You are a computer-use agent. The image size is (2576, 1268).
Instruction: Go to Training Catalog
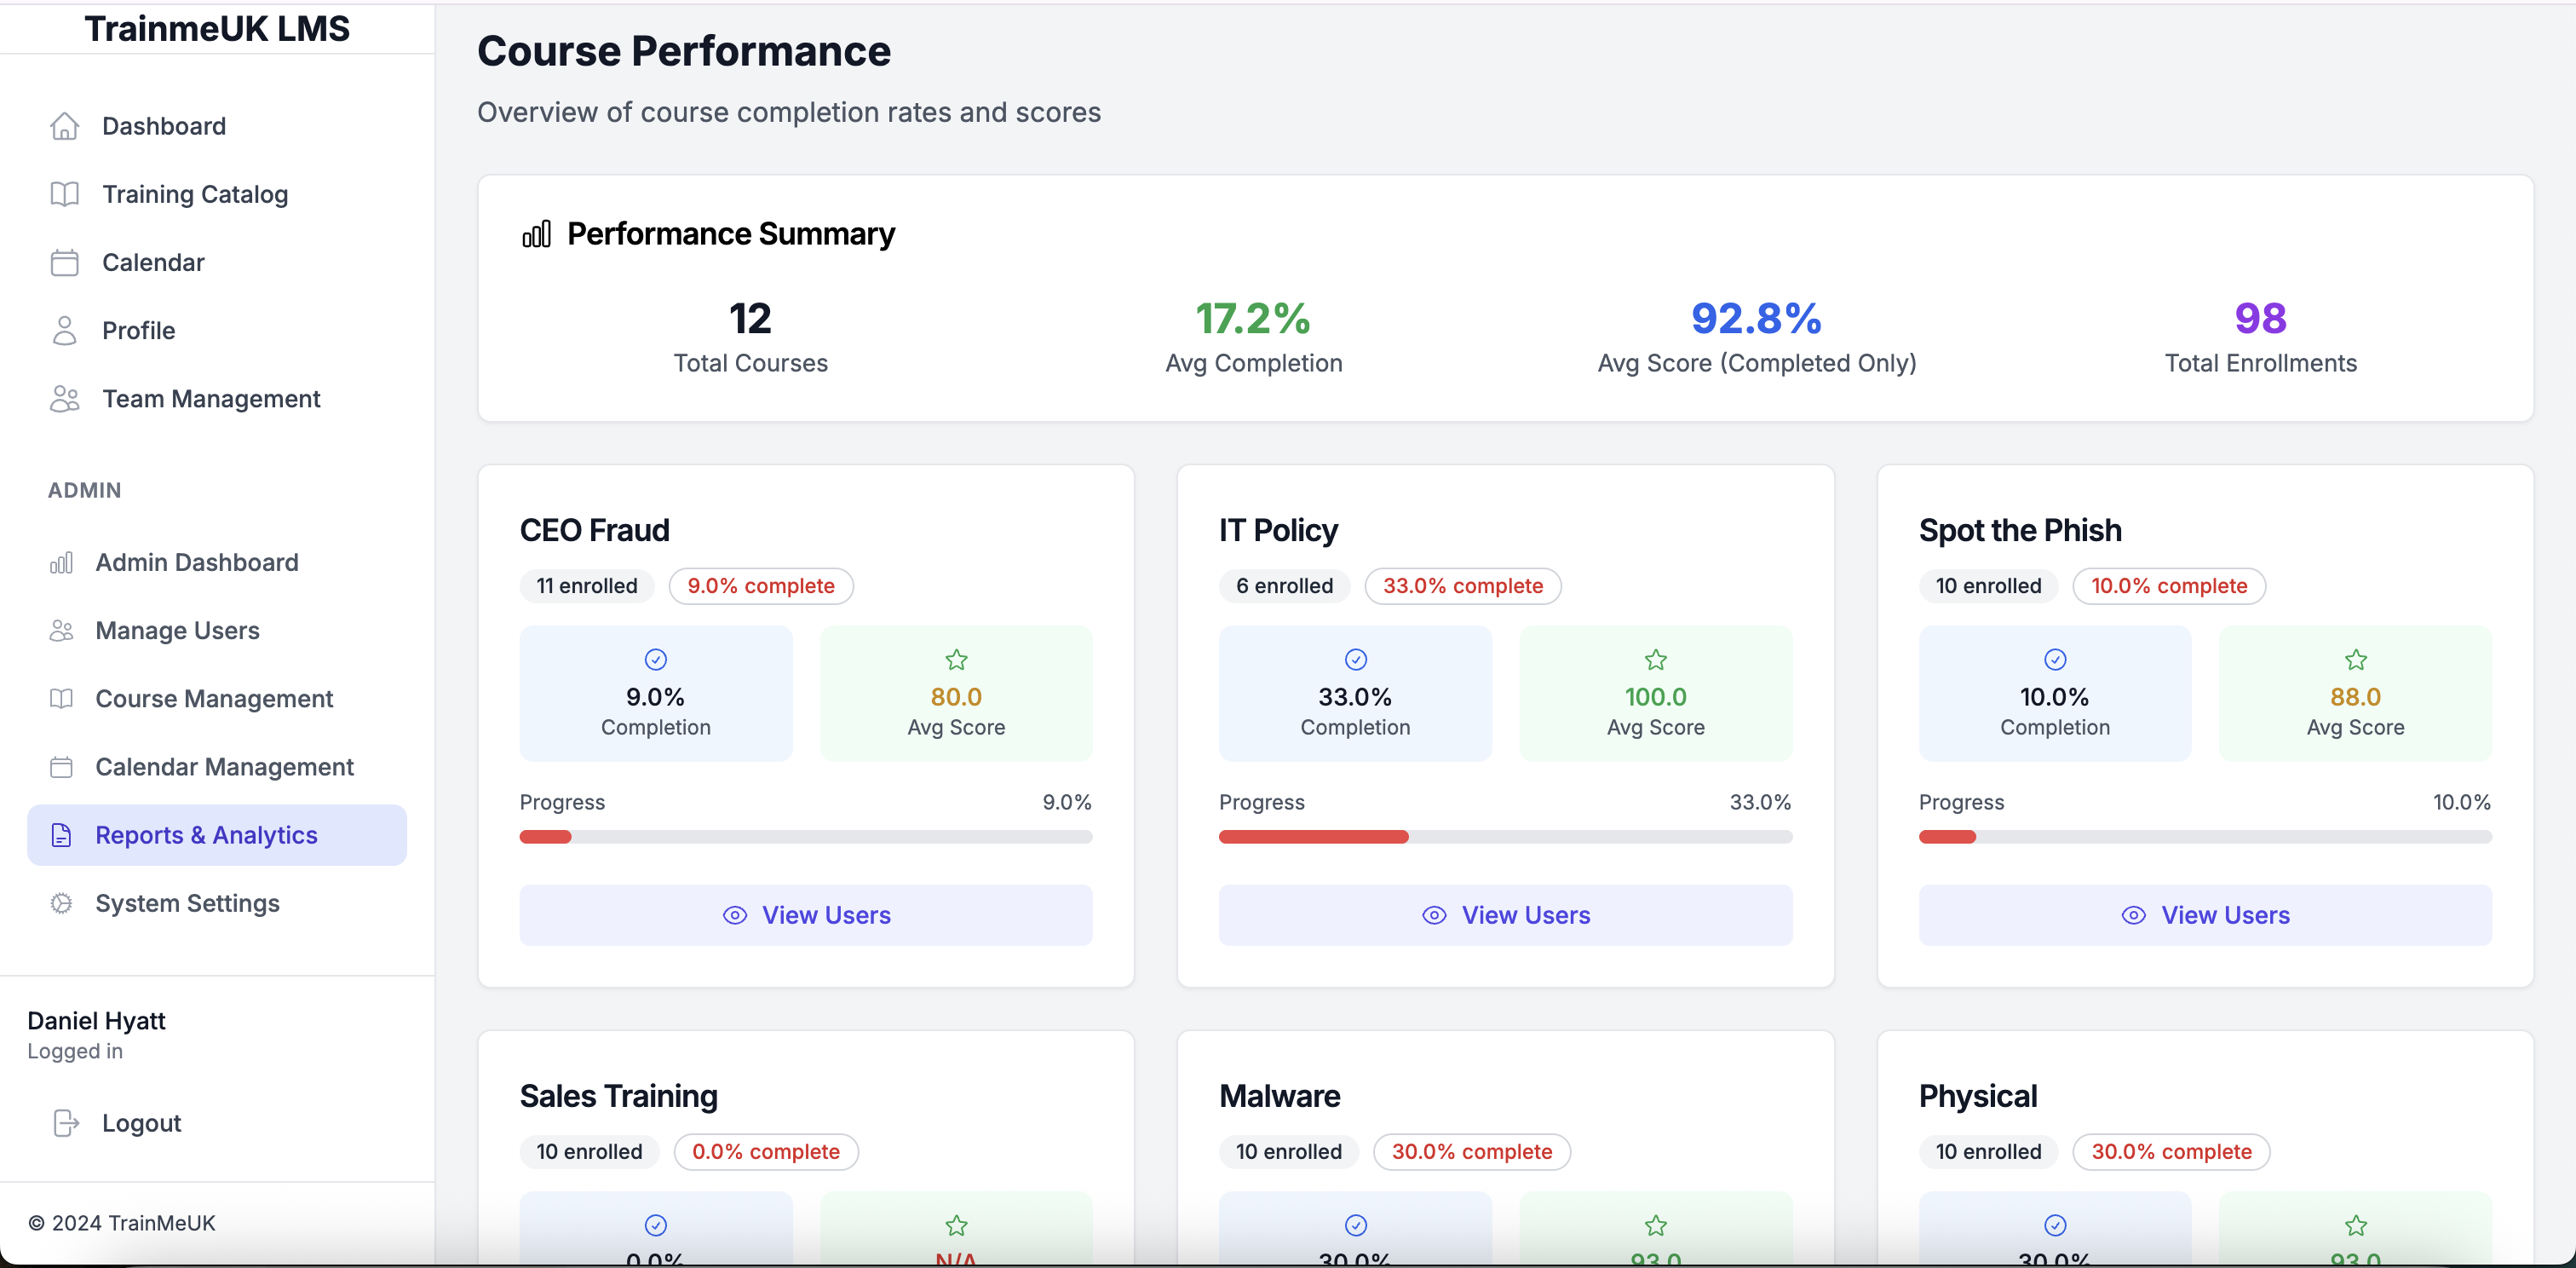(x=217, y=194)
